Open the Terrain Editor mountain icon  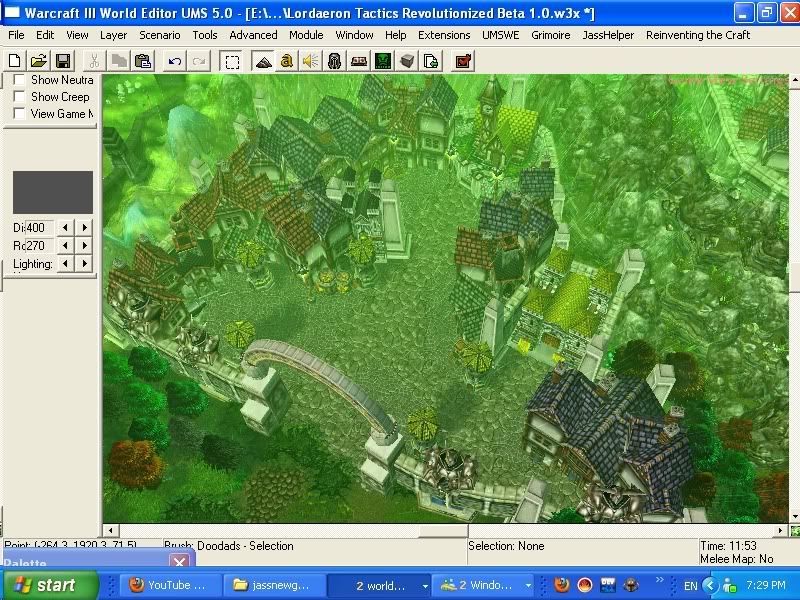263,61
